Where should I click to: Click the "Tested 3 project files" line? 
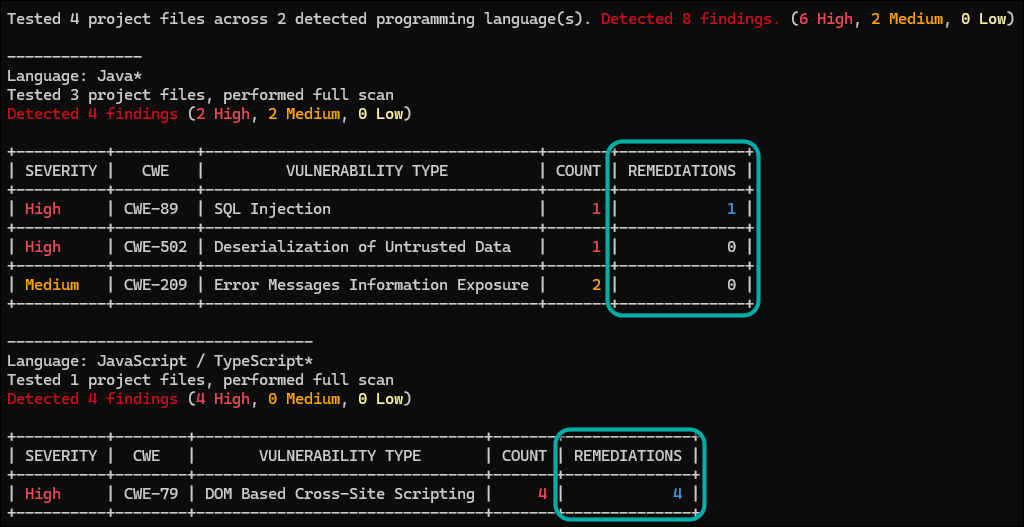click(x=200, y=95)
